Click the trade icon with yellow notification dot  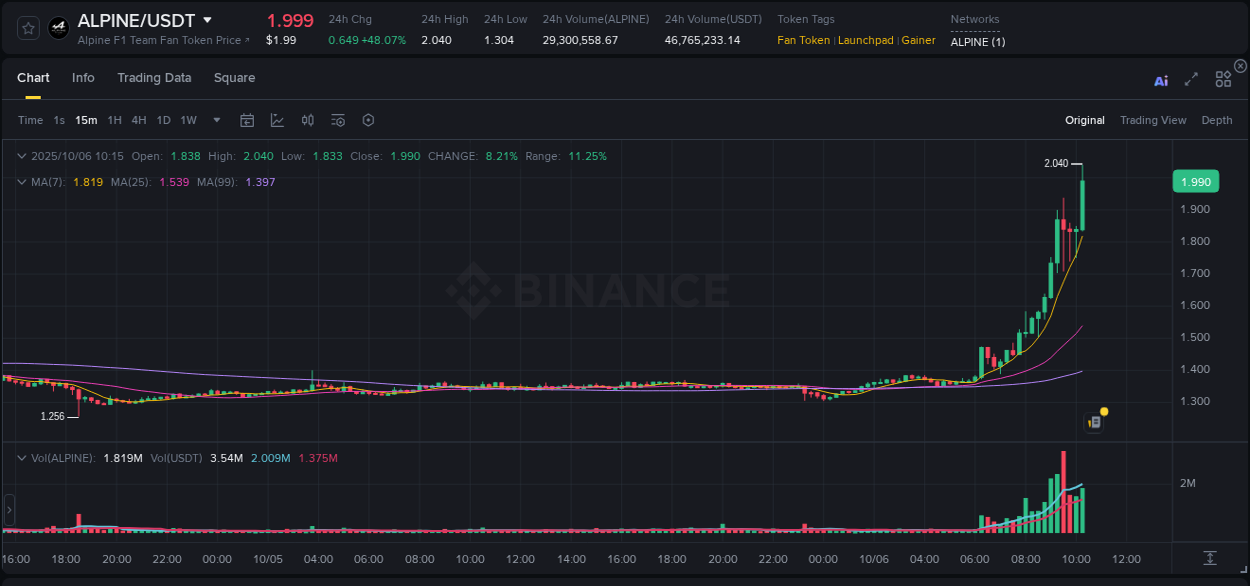[1093, 421]
